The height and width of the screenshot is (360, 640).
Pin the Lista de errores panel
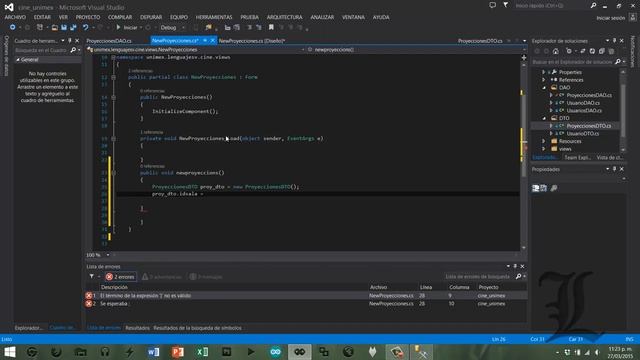pyautogui.click(x=515, y=266)
